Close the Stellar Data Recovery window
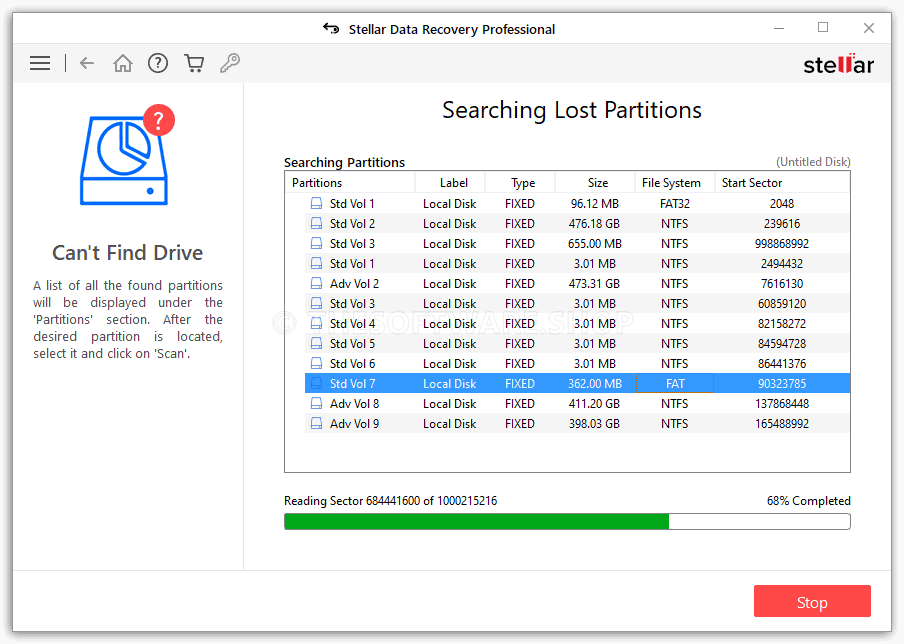The height and width of the screenshot is (644, 904). point(869,28)
